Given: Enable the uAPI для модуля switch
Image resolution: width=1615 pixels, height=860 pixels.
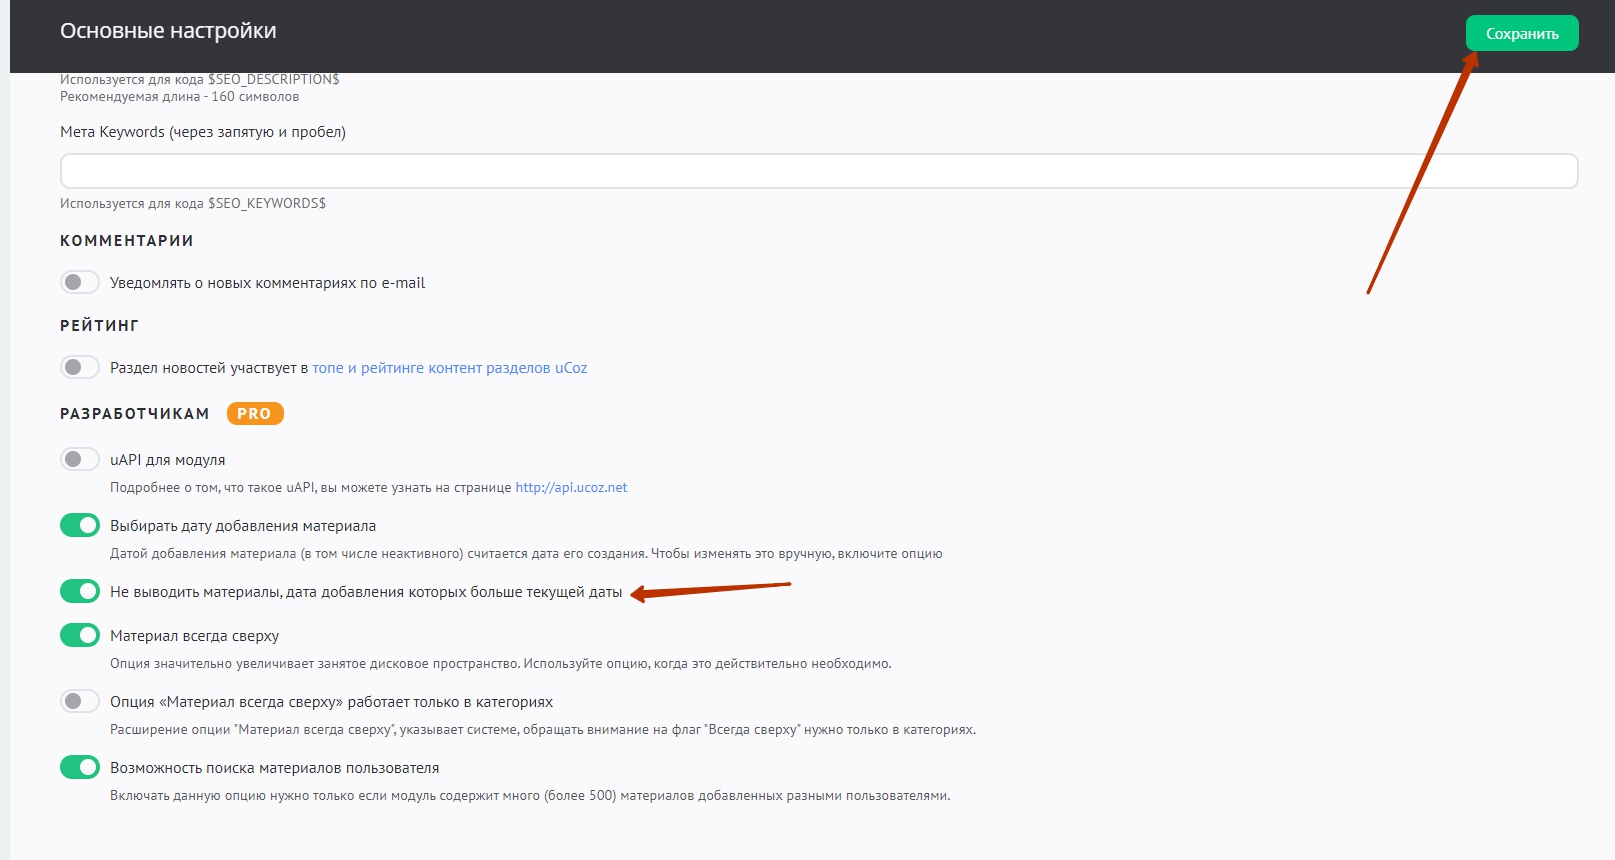Looking at the screenshot, I should tap(80, 460).
